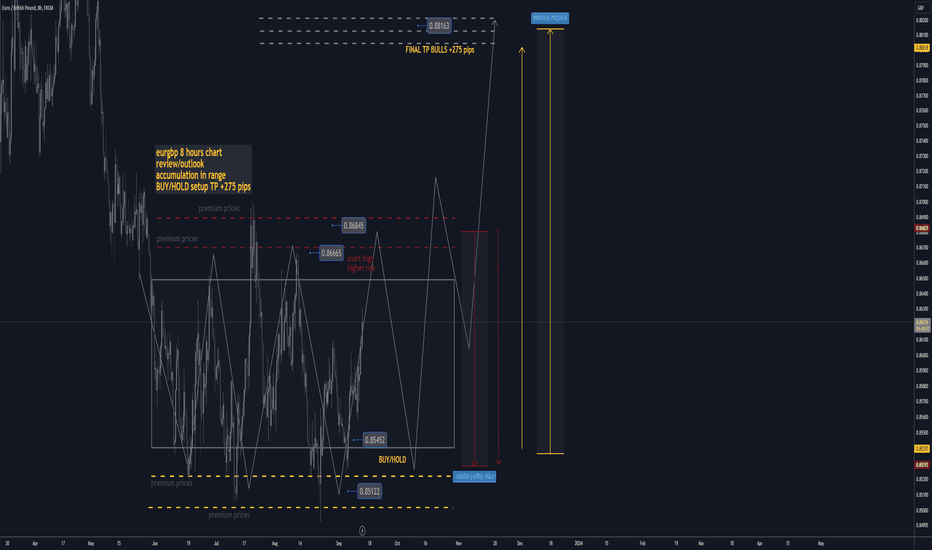932x550 pixels.
Task: Click the upper yellow price tag on the axis
Action: [x=922, y=48]
